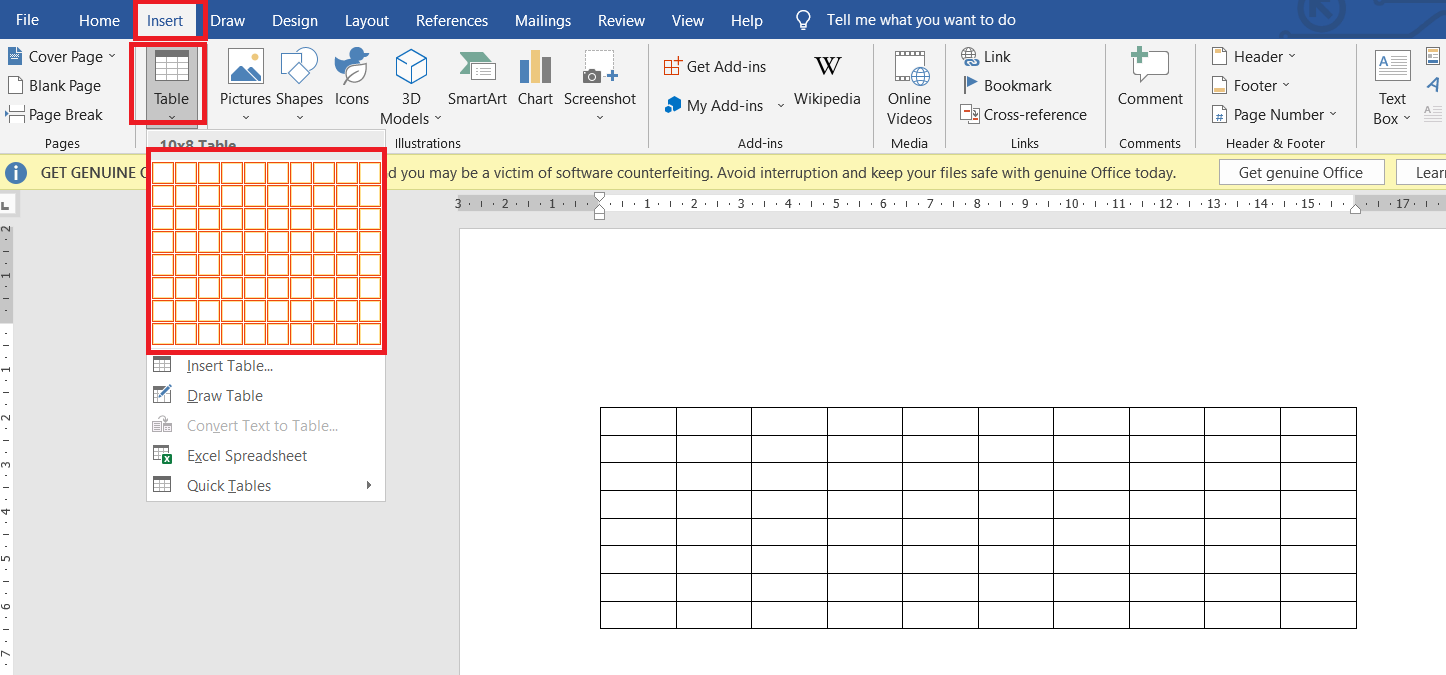The width and height of the screenshot is (1446, 675).
Task: Click the top-left cell of table grid picker
Action: point(163,172)
